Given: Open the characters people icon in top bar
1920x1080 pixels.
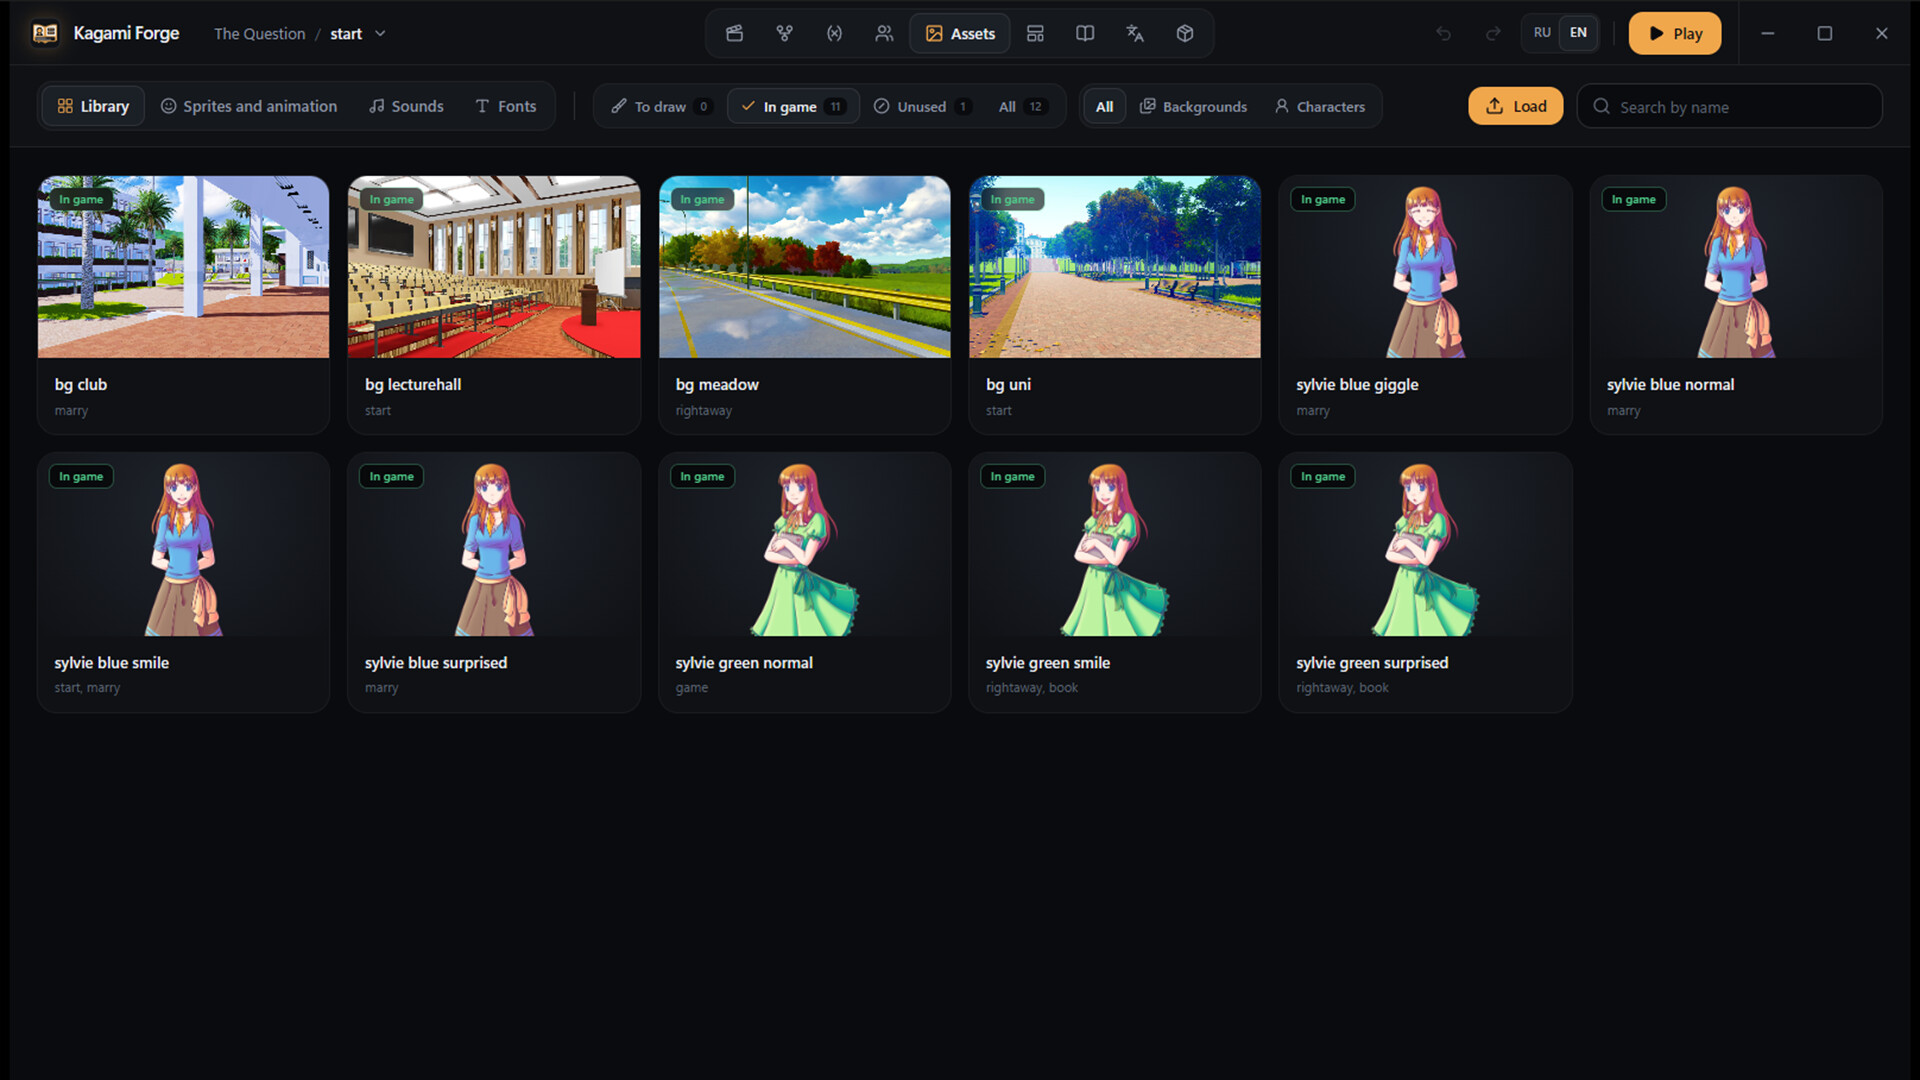Looking at the screenshot, I should point(884,33).
